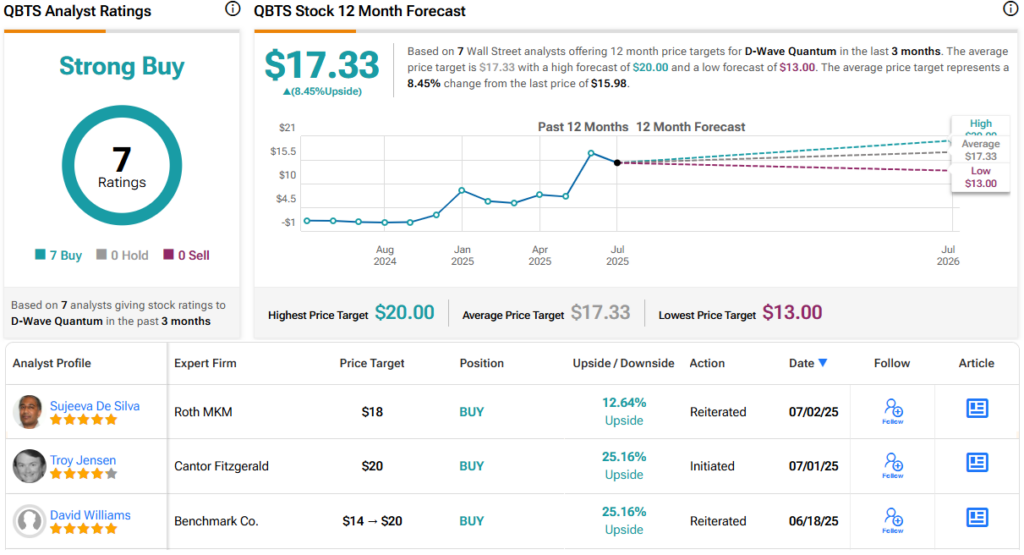The width and height of the screenshot is (1024, 555).
Task: Click the black Jul 2025 chart point
Action: coord(617,163)
